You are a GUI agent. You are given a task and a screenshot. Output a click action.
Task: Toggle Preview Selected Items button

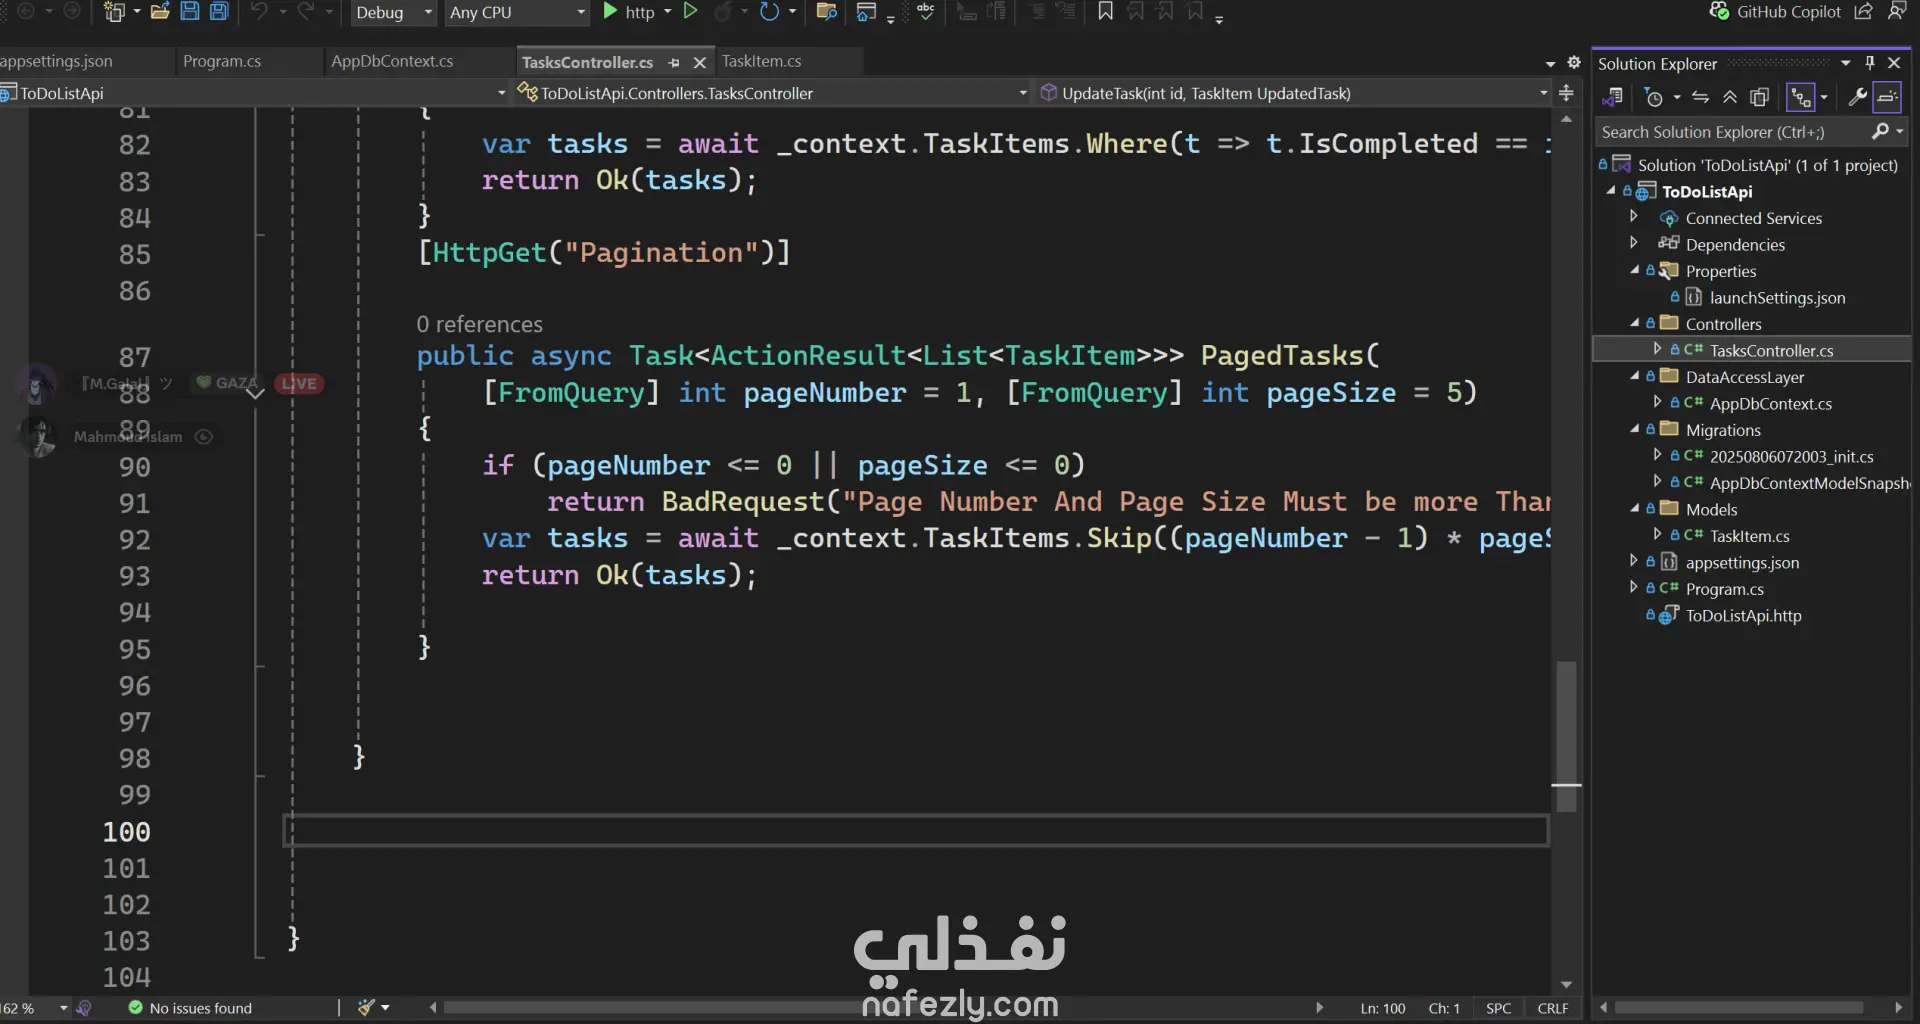pos(1888,97)
